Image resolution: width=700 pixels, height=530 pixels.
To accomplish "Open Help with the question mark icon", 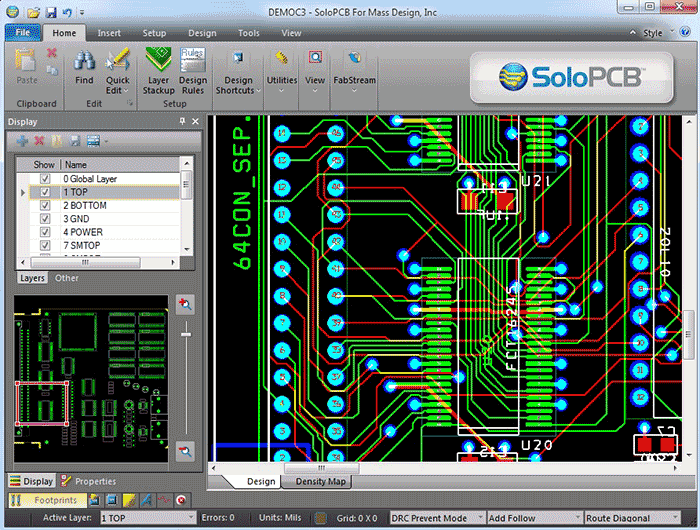I will click(685, 32).
